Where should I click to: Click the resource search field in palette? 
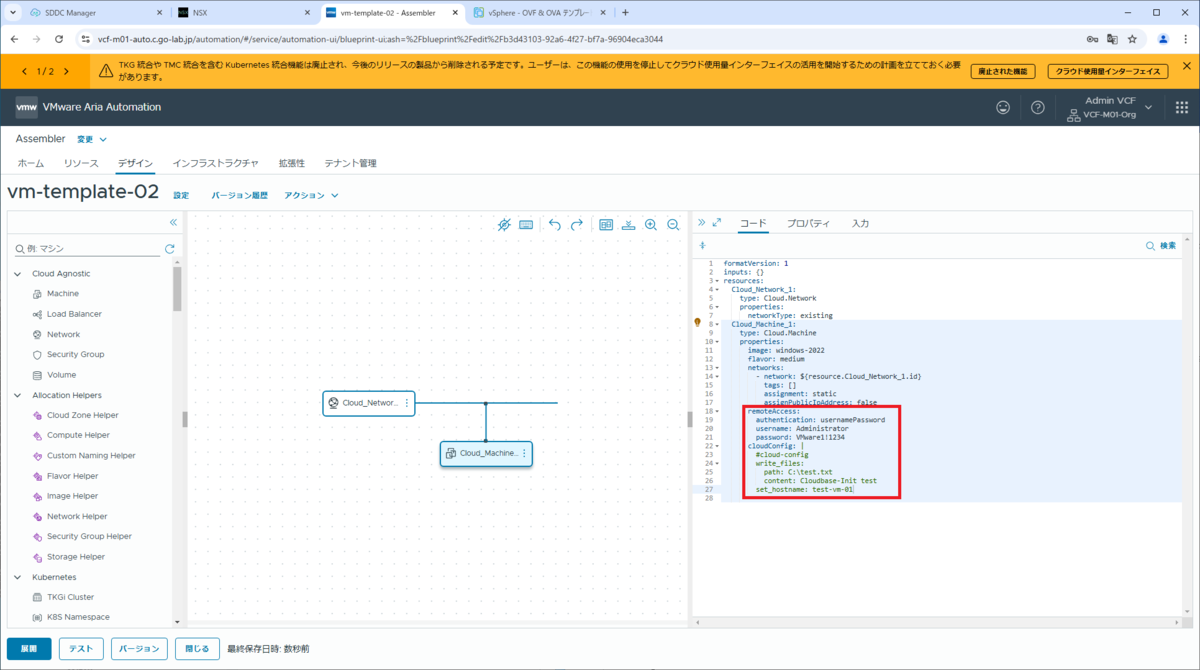point(88,248)
